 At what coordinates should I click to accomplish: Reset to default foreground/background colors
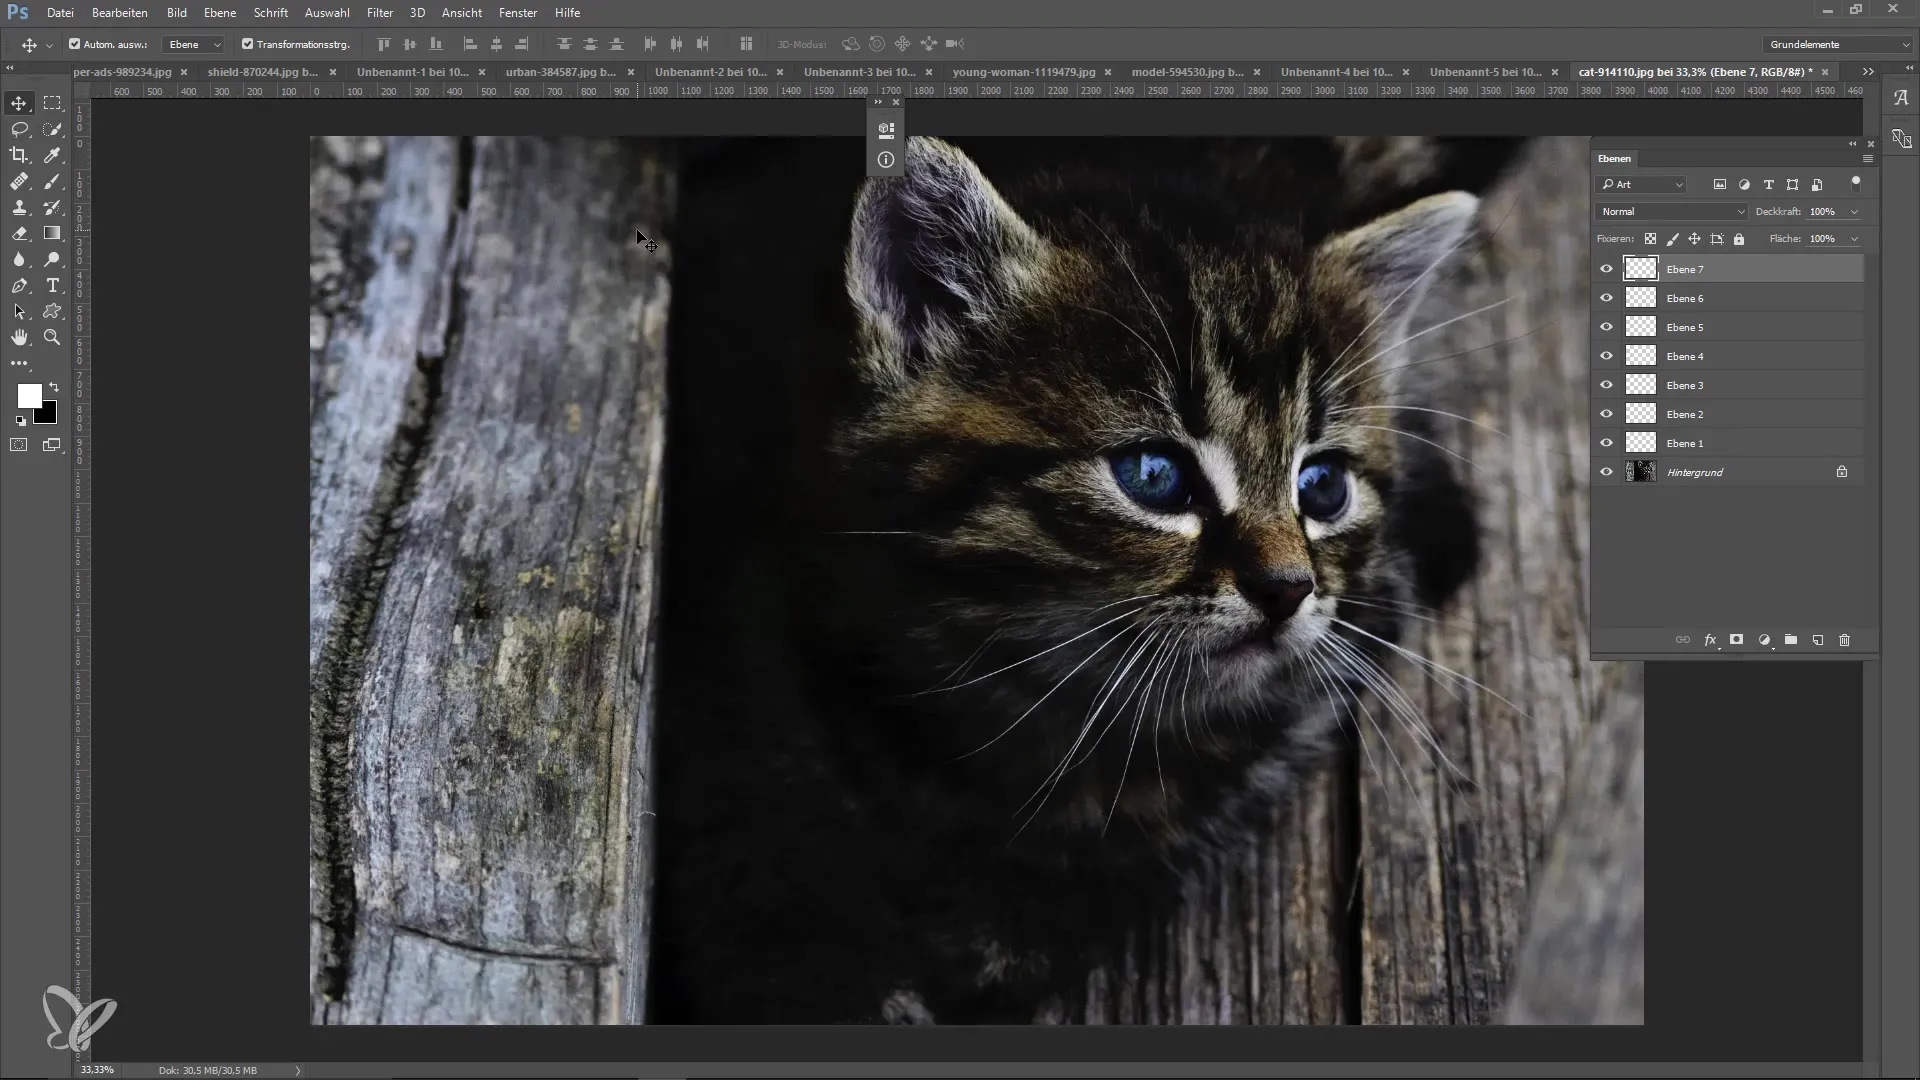[x=21, y=421]
